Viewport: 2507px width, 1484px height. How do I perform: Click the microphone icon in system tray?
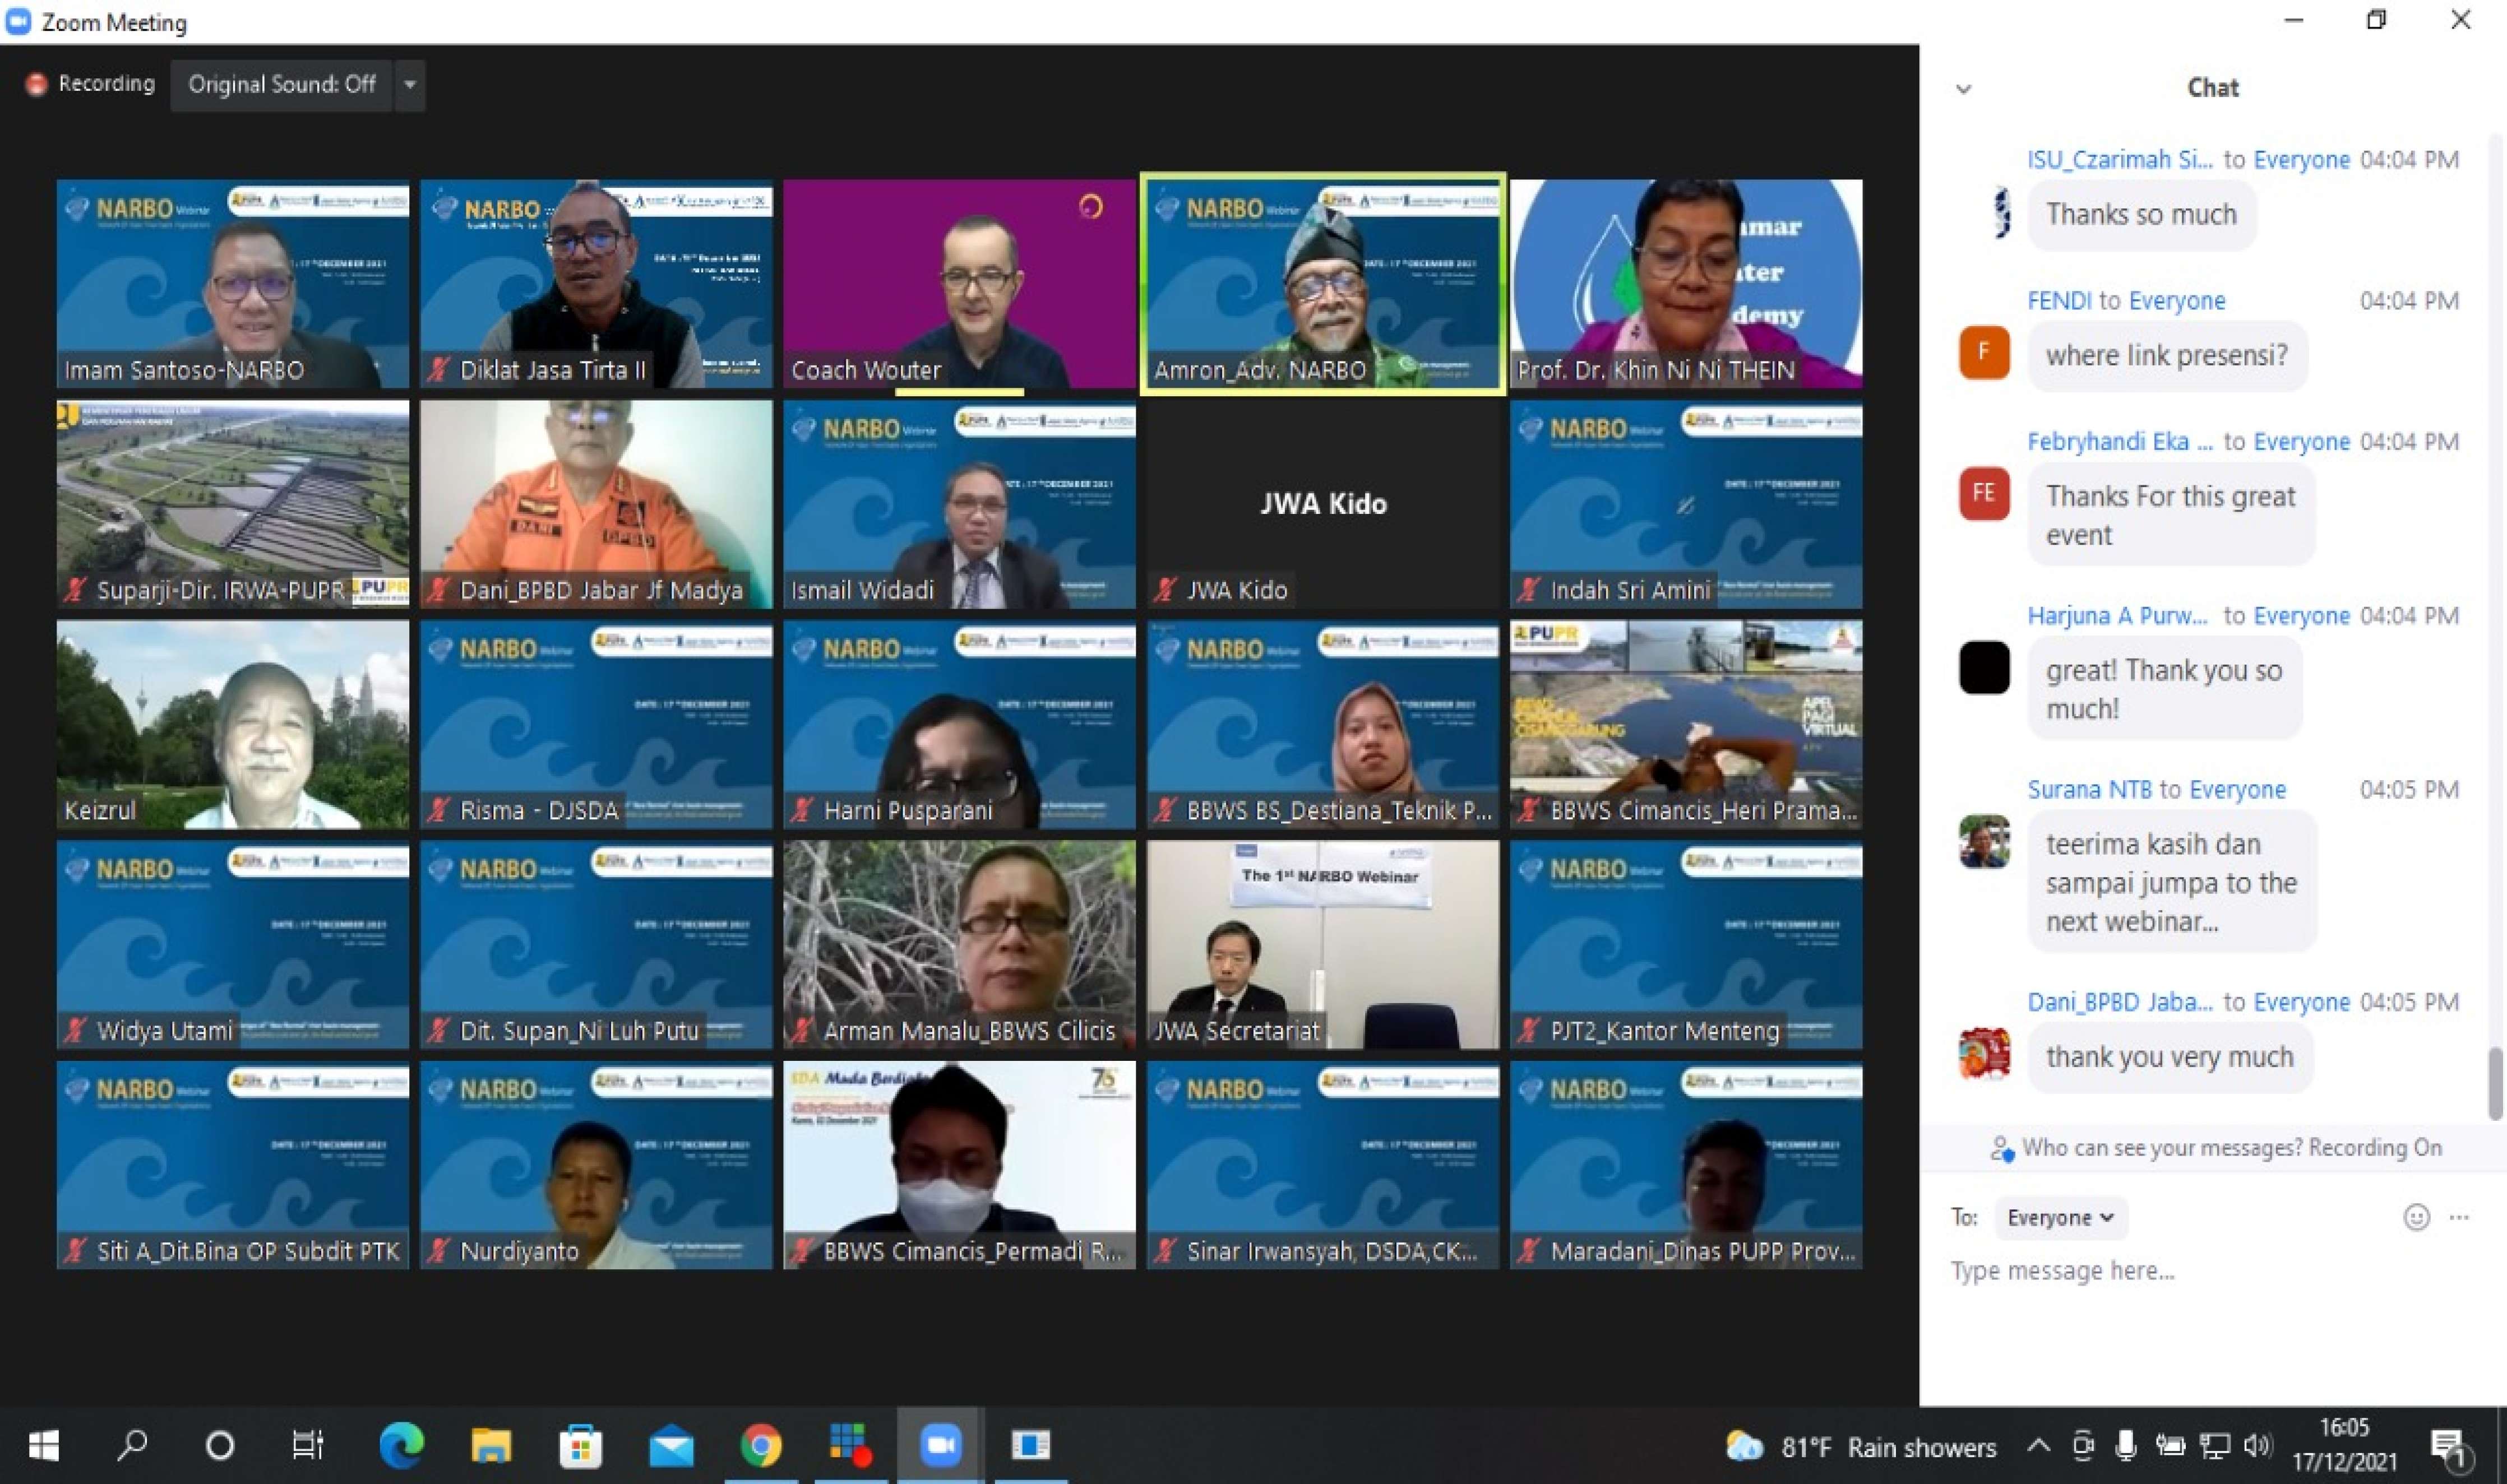[x=2126, y=1445]
